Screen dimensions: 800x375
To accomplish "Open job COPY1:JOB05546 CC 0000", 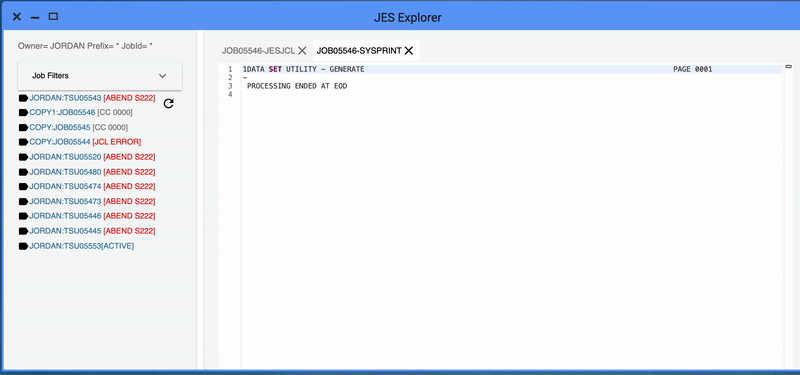I will pos(81,112).
